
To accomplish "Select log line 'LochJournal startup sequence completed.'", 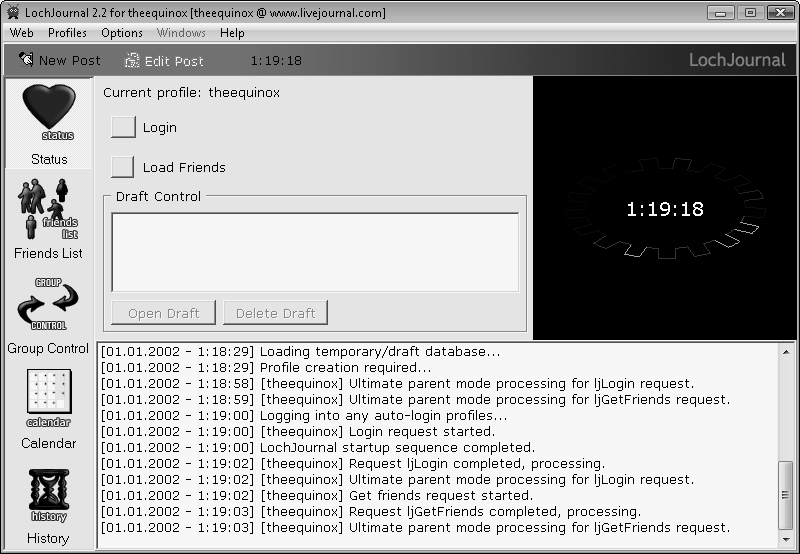I will tap(318, 447).
